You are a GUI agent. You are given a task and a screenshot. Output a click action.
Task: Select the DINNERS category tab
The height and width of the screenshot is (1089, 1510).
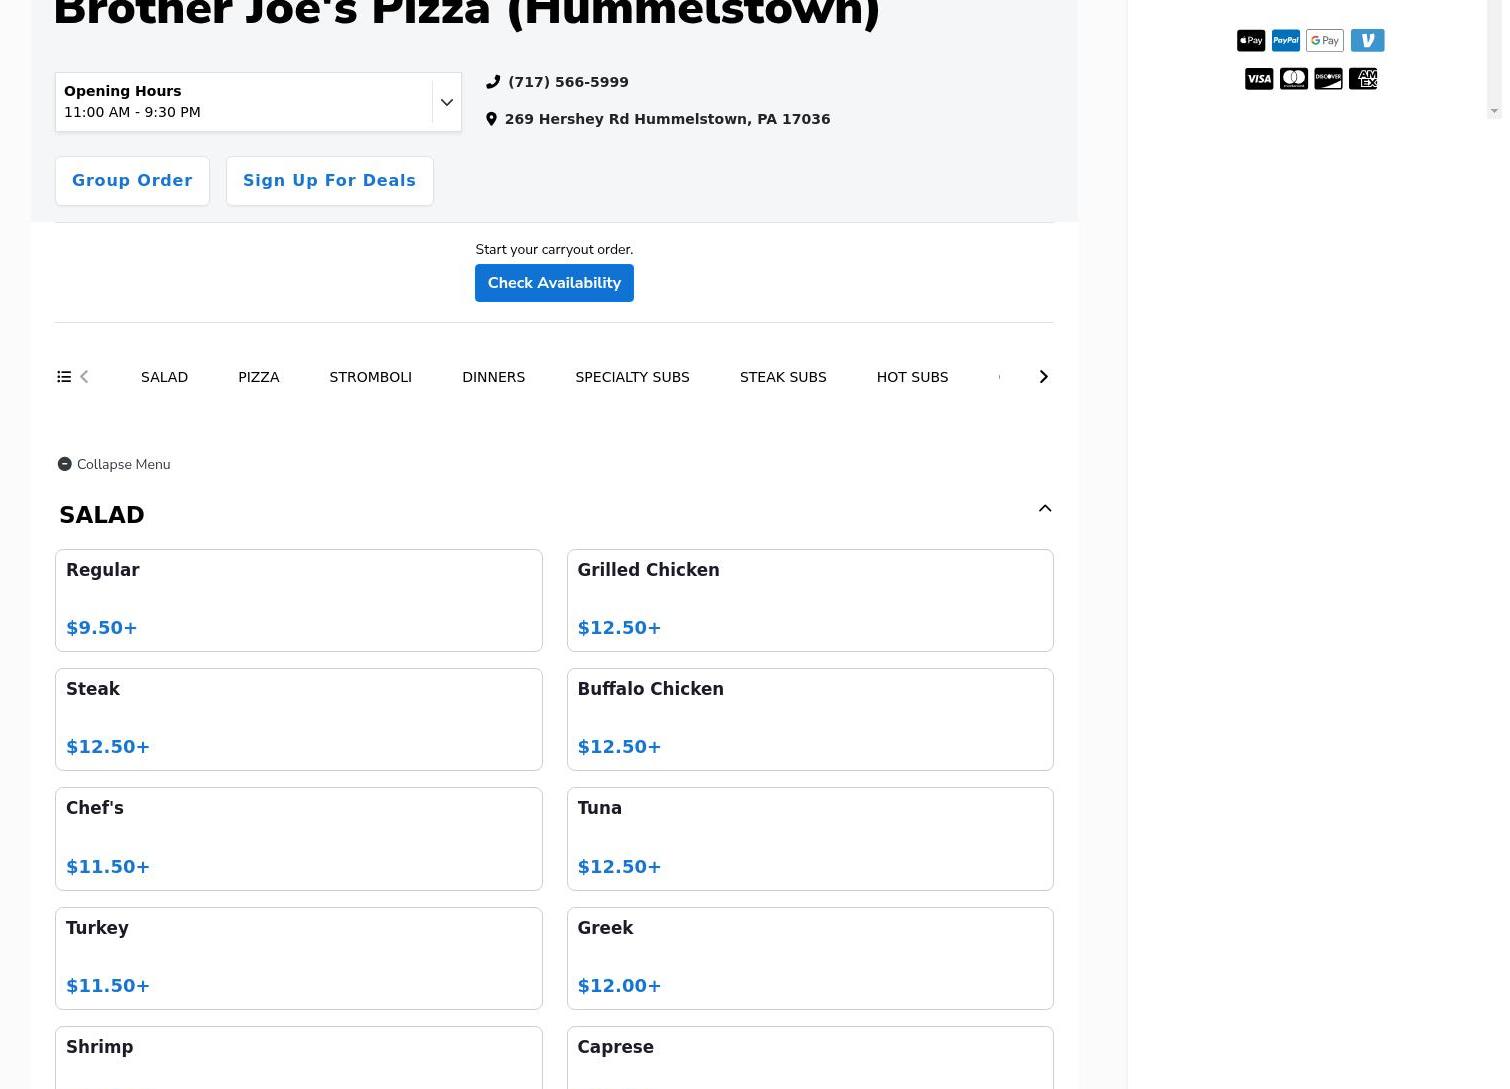(494, 377)
